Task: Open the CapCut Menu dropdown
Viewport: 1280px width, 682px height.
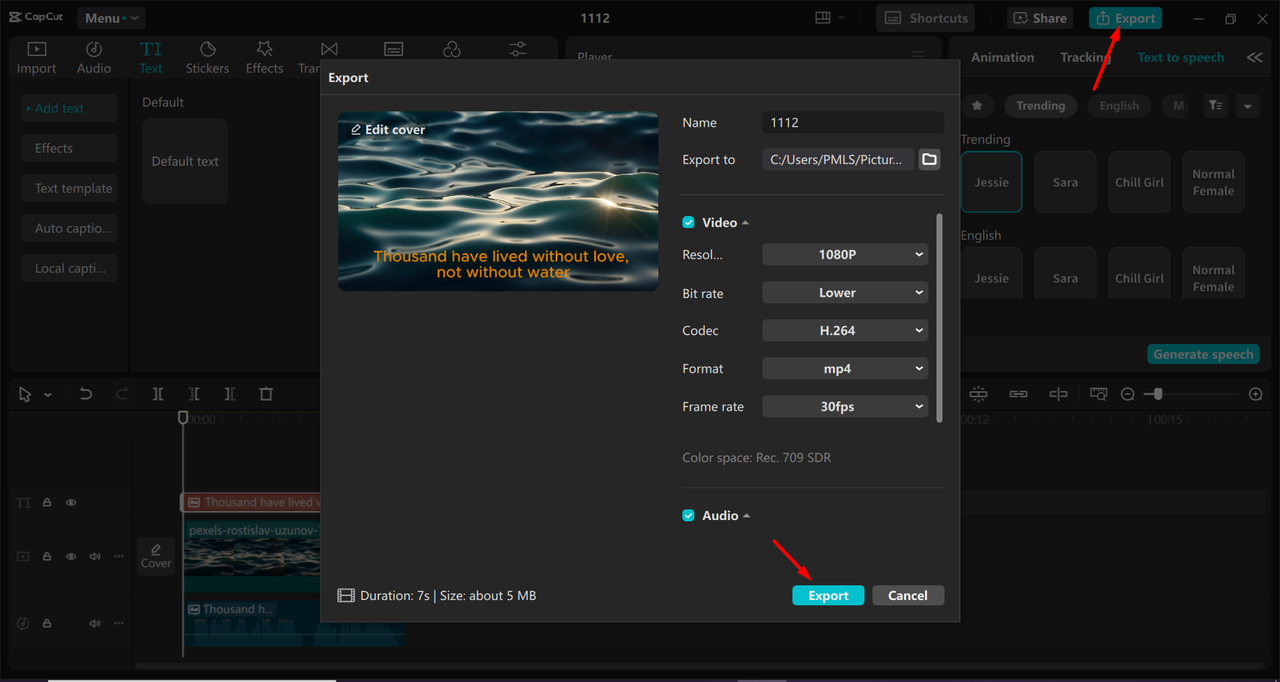Action: point(110,18)
